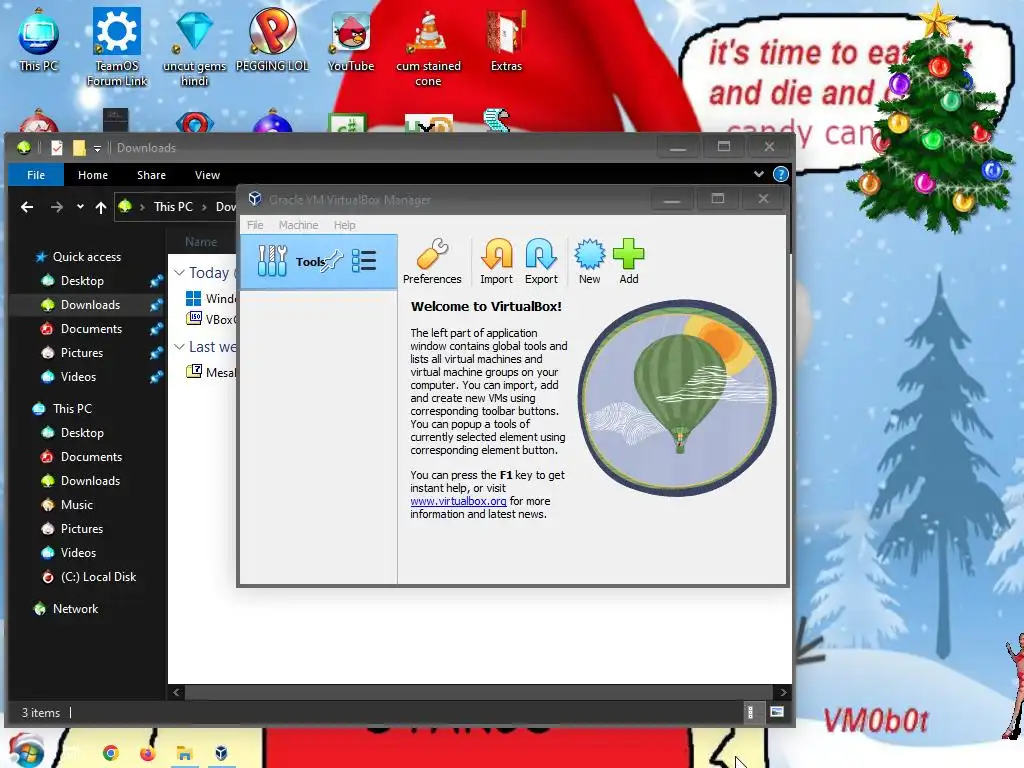The image size is (1024, 768).
Task: Click the horizontal scrollbar left arrow
Action: tap(176, 692)
